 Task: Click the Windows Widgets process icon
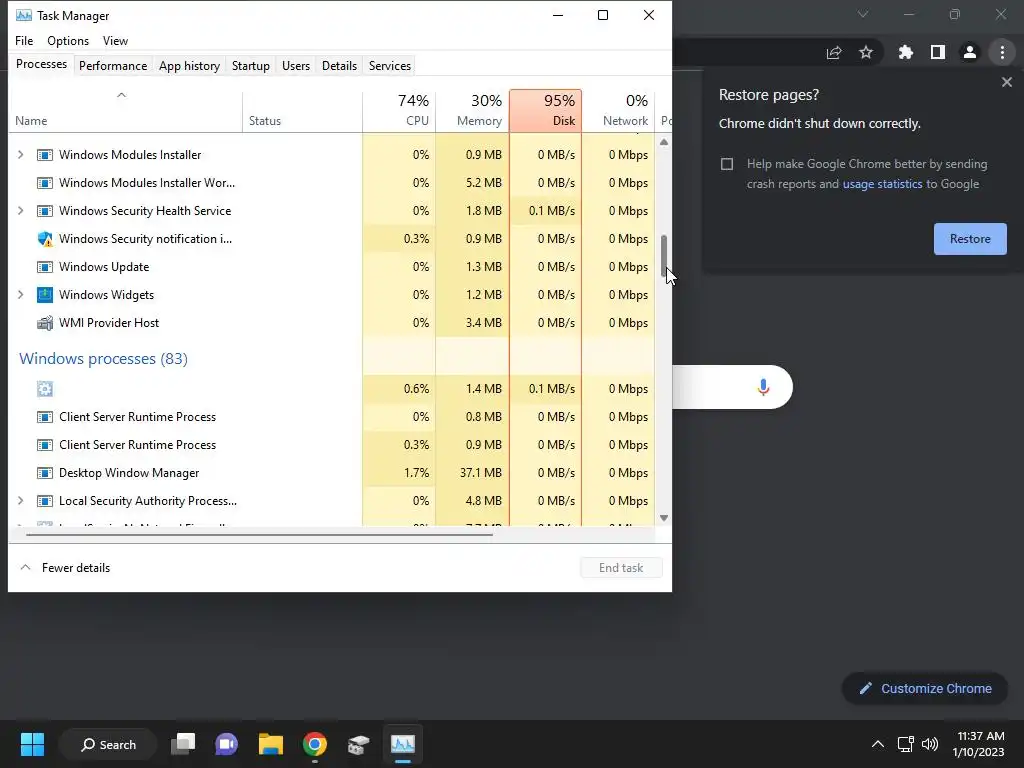(44, 295)
